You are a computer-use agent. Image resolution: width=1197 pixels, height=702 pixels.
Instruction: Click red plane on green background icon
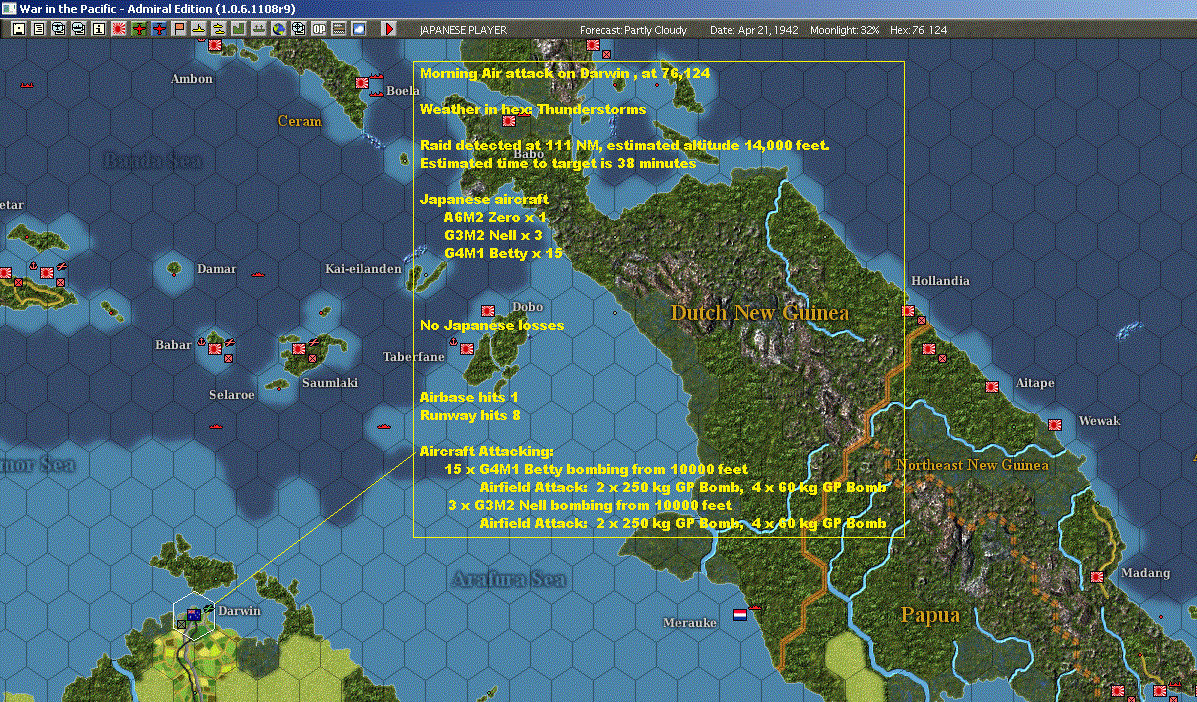tap(138, 29)
